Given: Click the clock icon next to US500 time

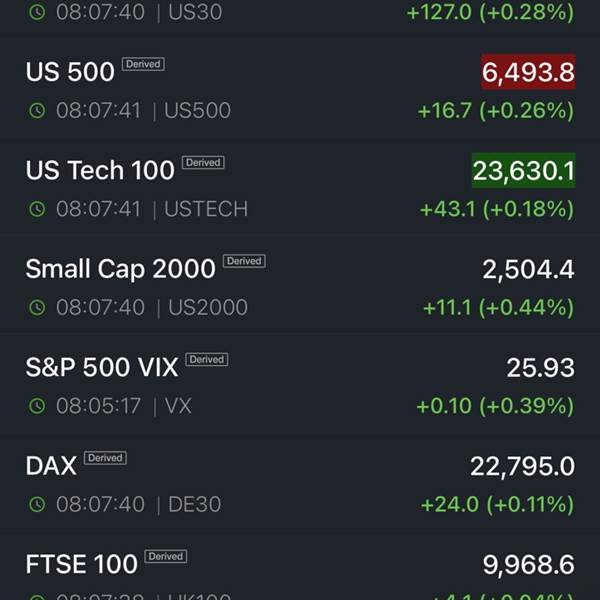Looking at the screenshot, I should pyautogui.click(x=37, y=111).
